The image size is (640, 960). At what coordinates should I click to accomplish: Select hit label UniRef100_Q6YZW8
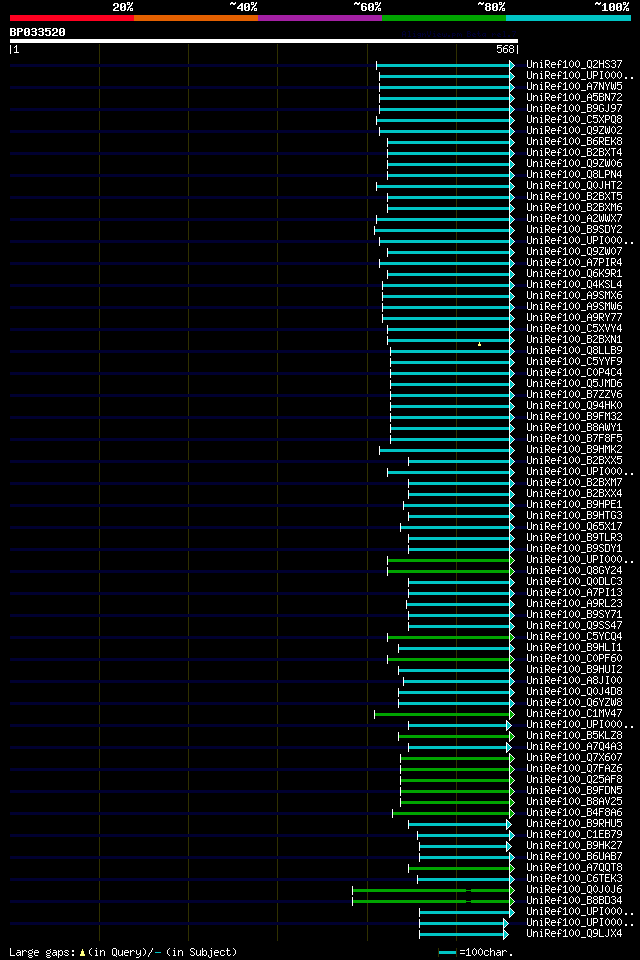click(x=574, y=703)
